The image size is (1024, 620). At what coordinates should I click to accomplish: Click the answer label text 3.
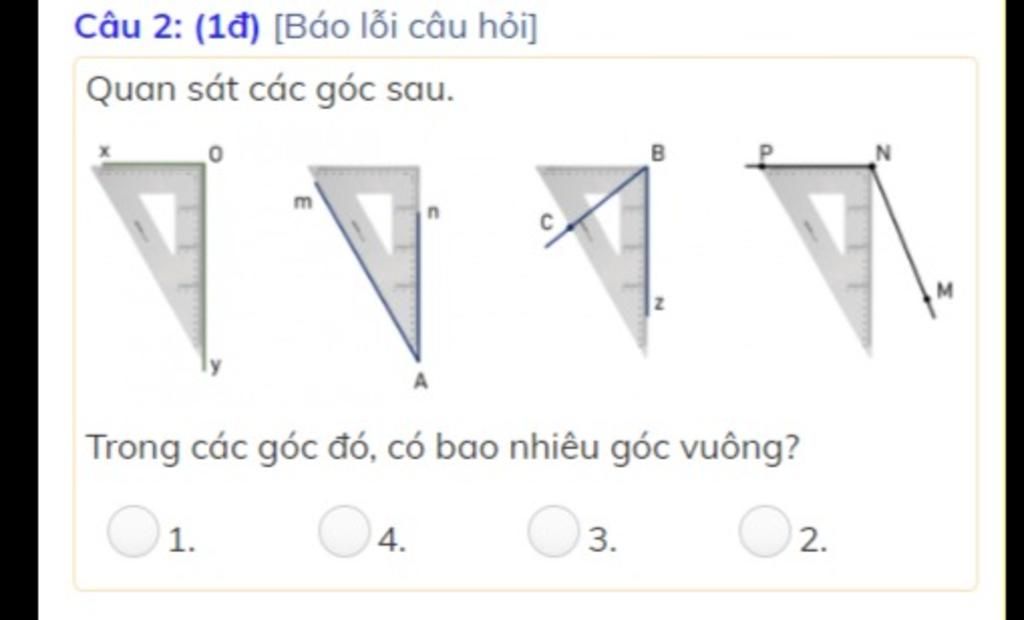(x=602, y=541)
